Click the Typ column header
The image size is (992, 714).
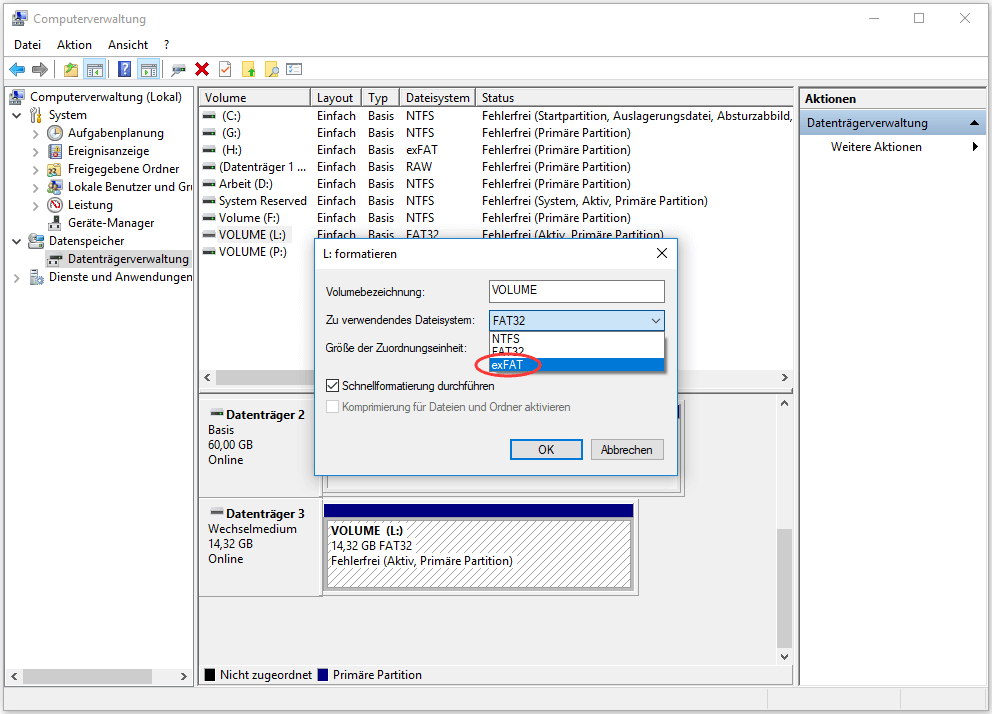(380, 97)
